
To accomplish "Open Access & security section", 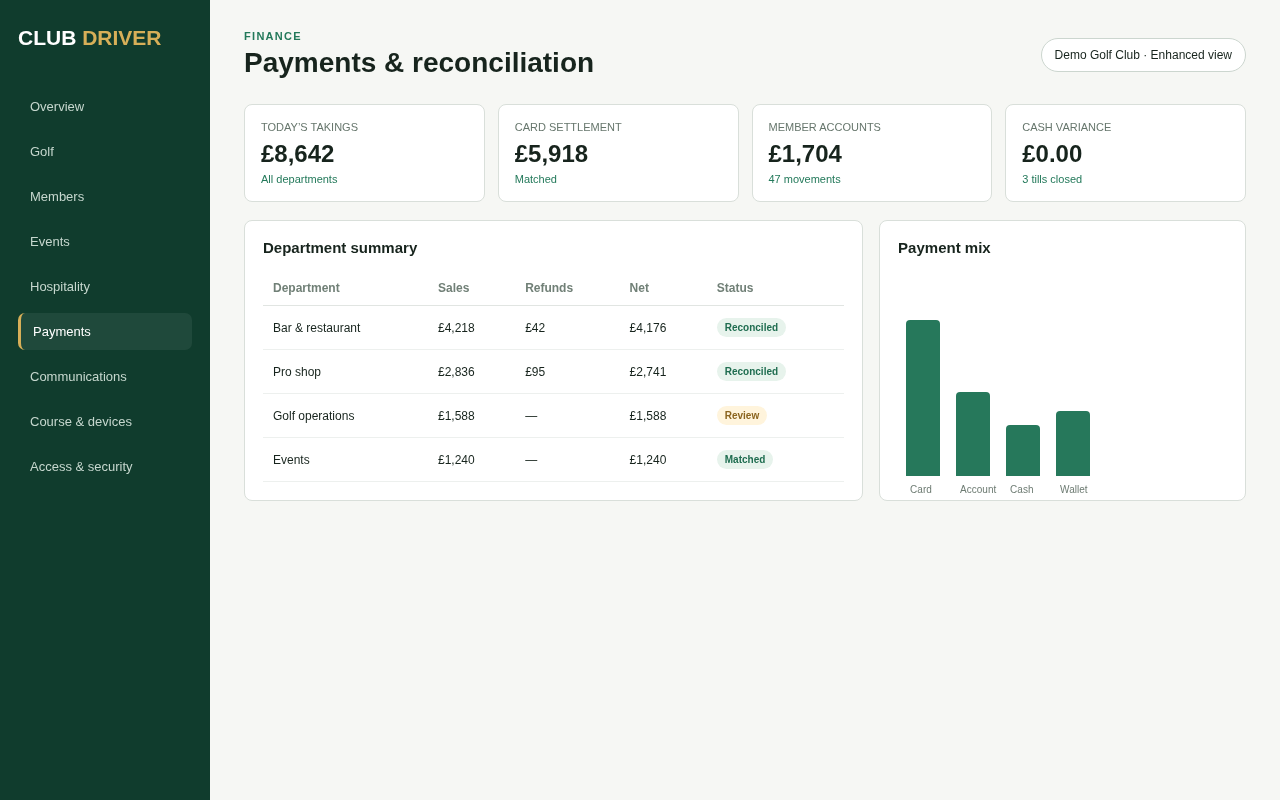I will pos(105,466).
